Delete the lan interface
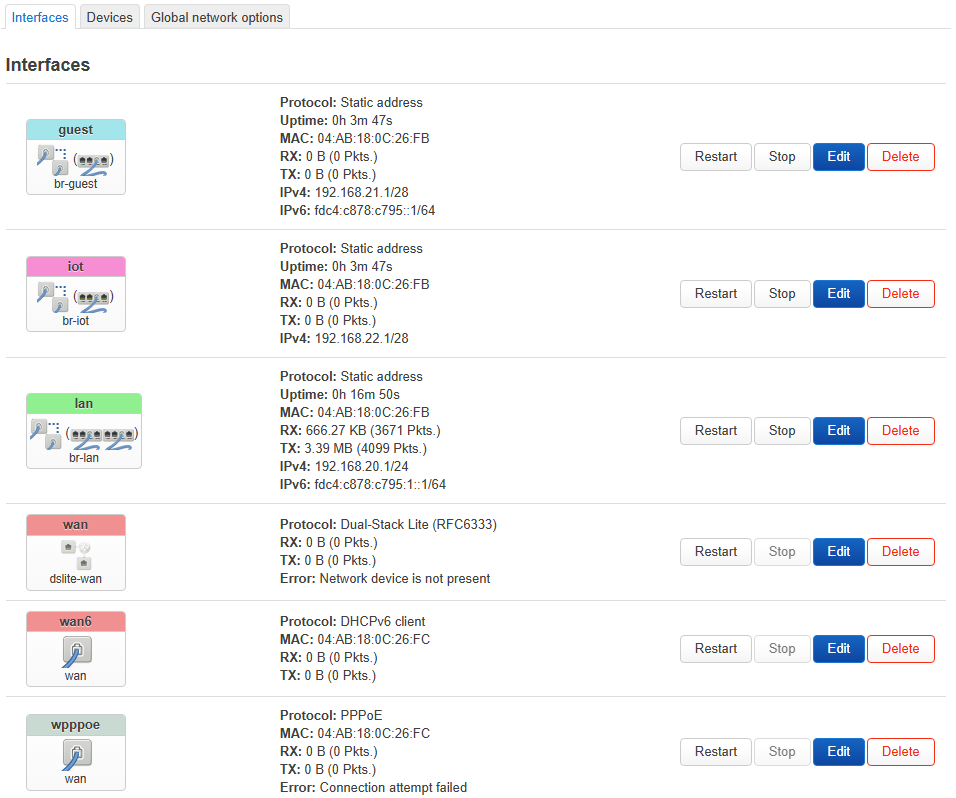Viewport: 956px width, 798px height. [x=901, y=431]
